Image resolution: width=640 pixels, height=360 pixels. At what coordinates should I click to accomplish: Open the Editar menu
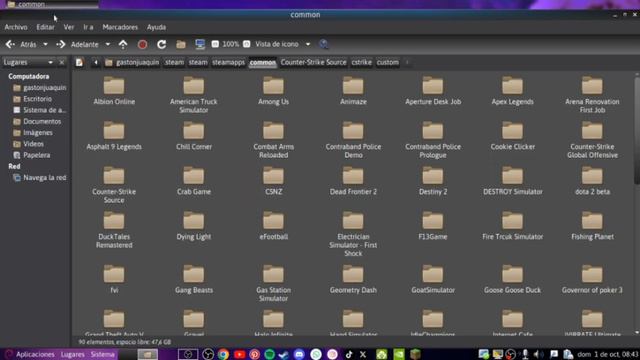45,27
